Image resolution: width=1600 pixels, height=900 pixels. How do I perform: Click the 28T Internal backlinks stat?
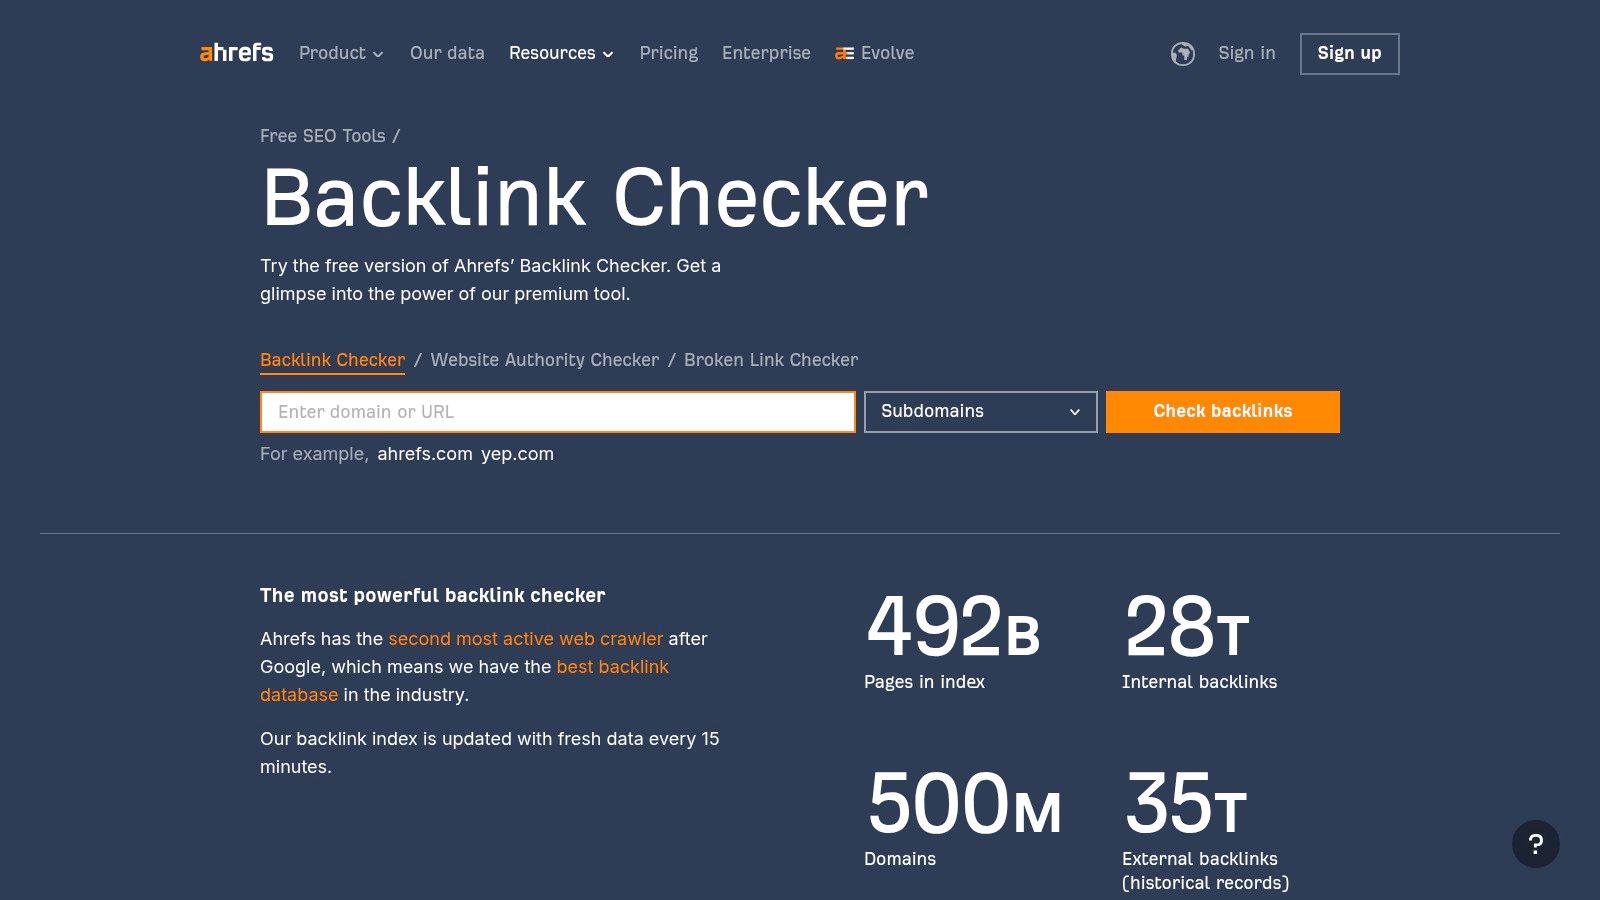tap(1199, 640)
